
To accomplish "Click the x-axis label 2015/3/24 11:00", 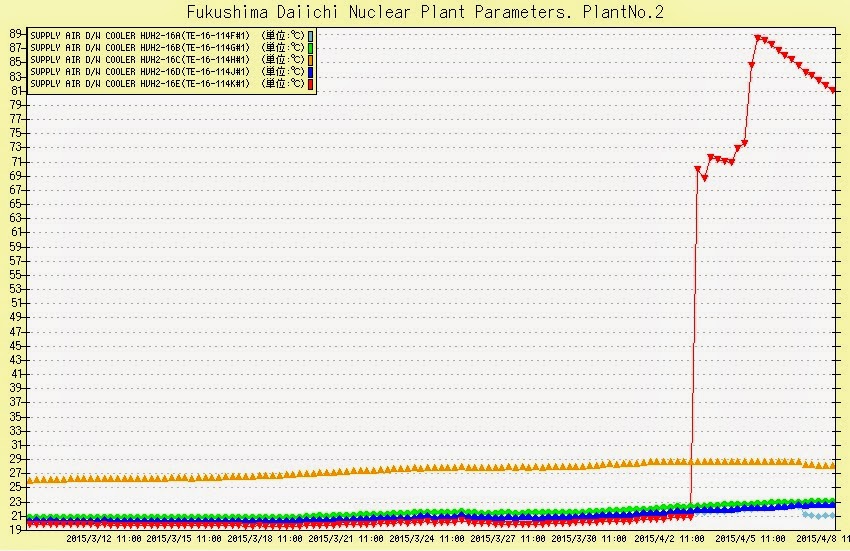I will [427, 539].
